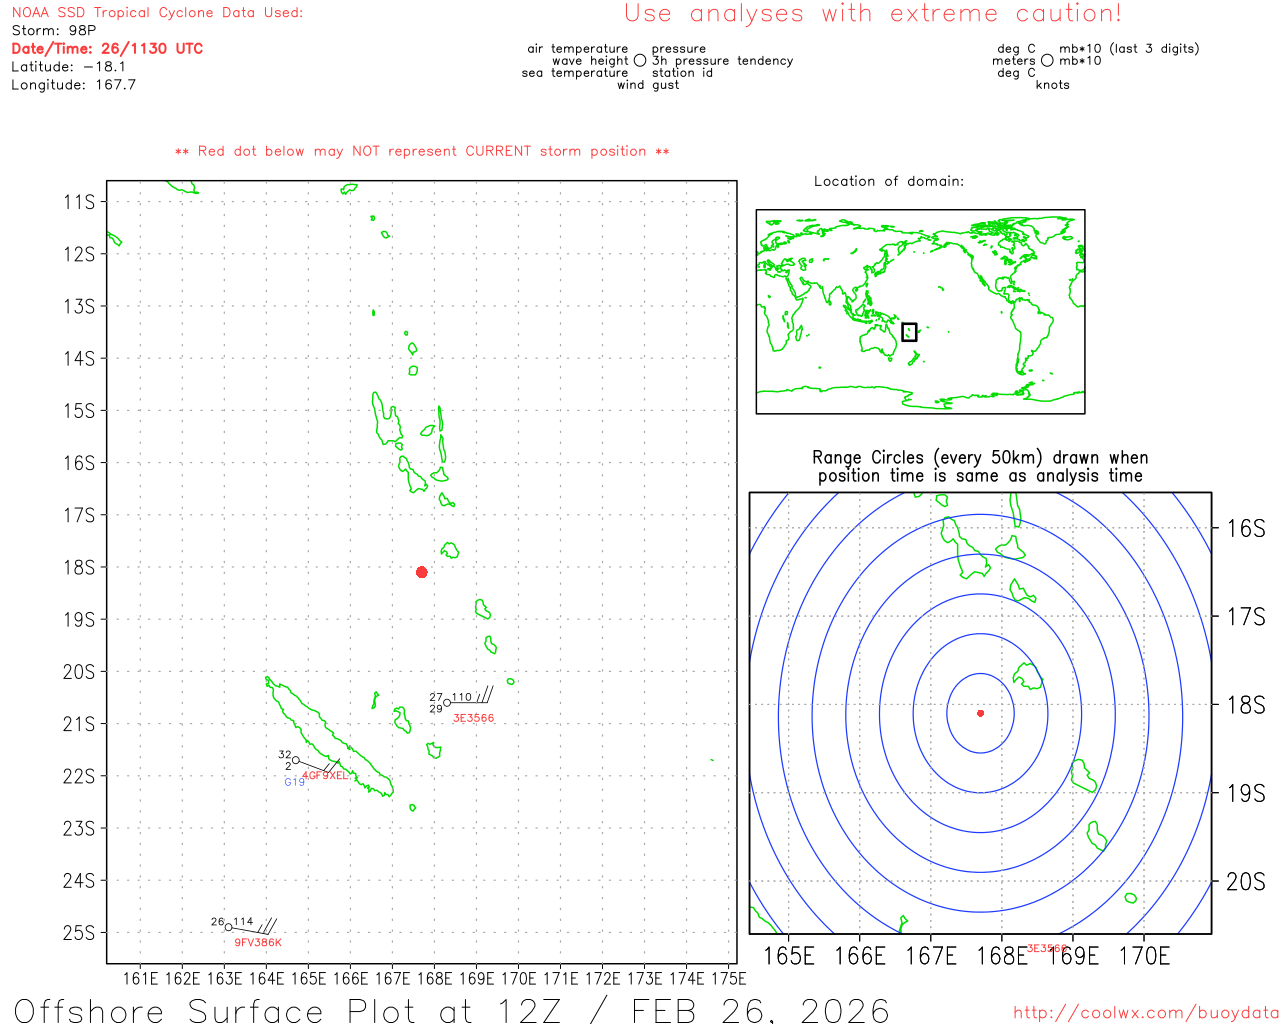Click the 'Location of domain:' label
1280x1024 pixels.
pos(889,181)
